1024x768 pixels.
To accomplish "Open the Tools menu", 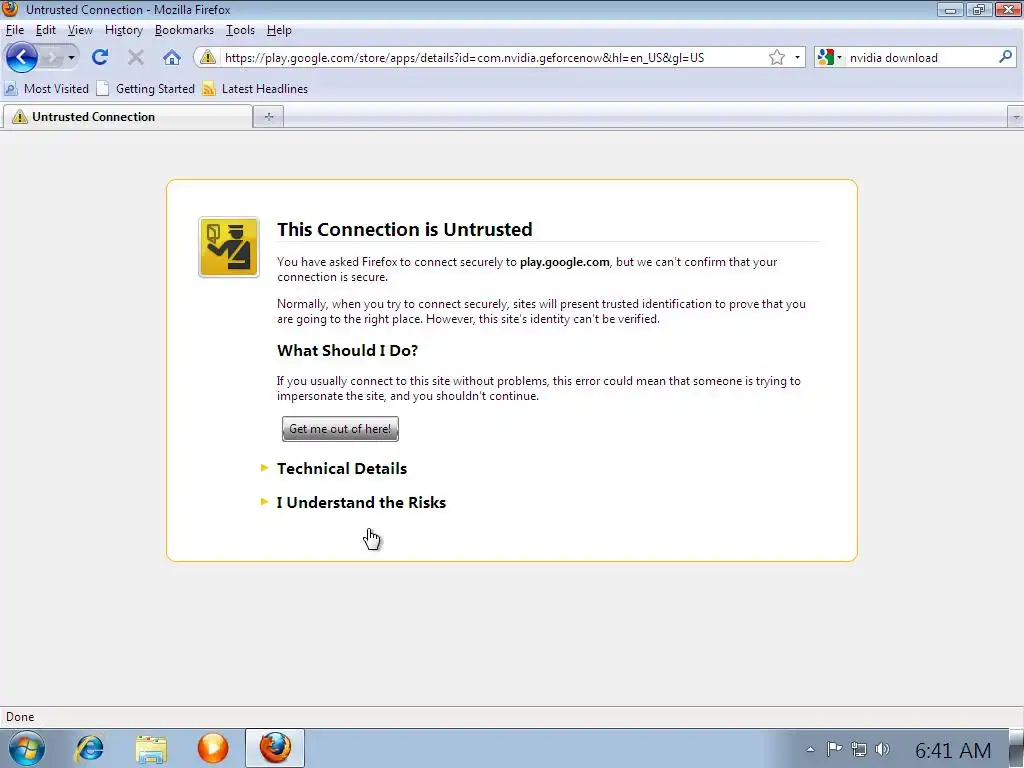I will (240, 30).
